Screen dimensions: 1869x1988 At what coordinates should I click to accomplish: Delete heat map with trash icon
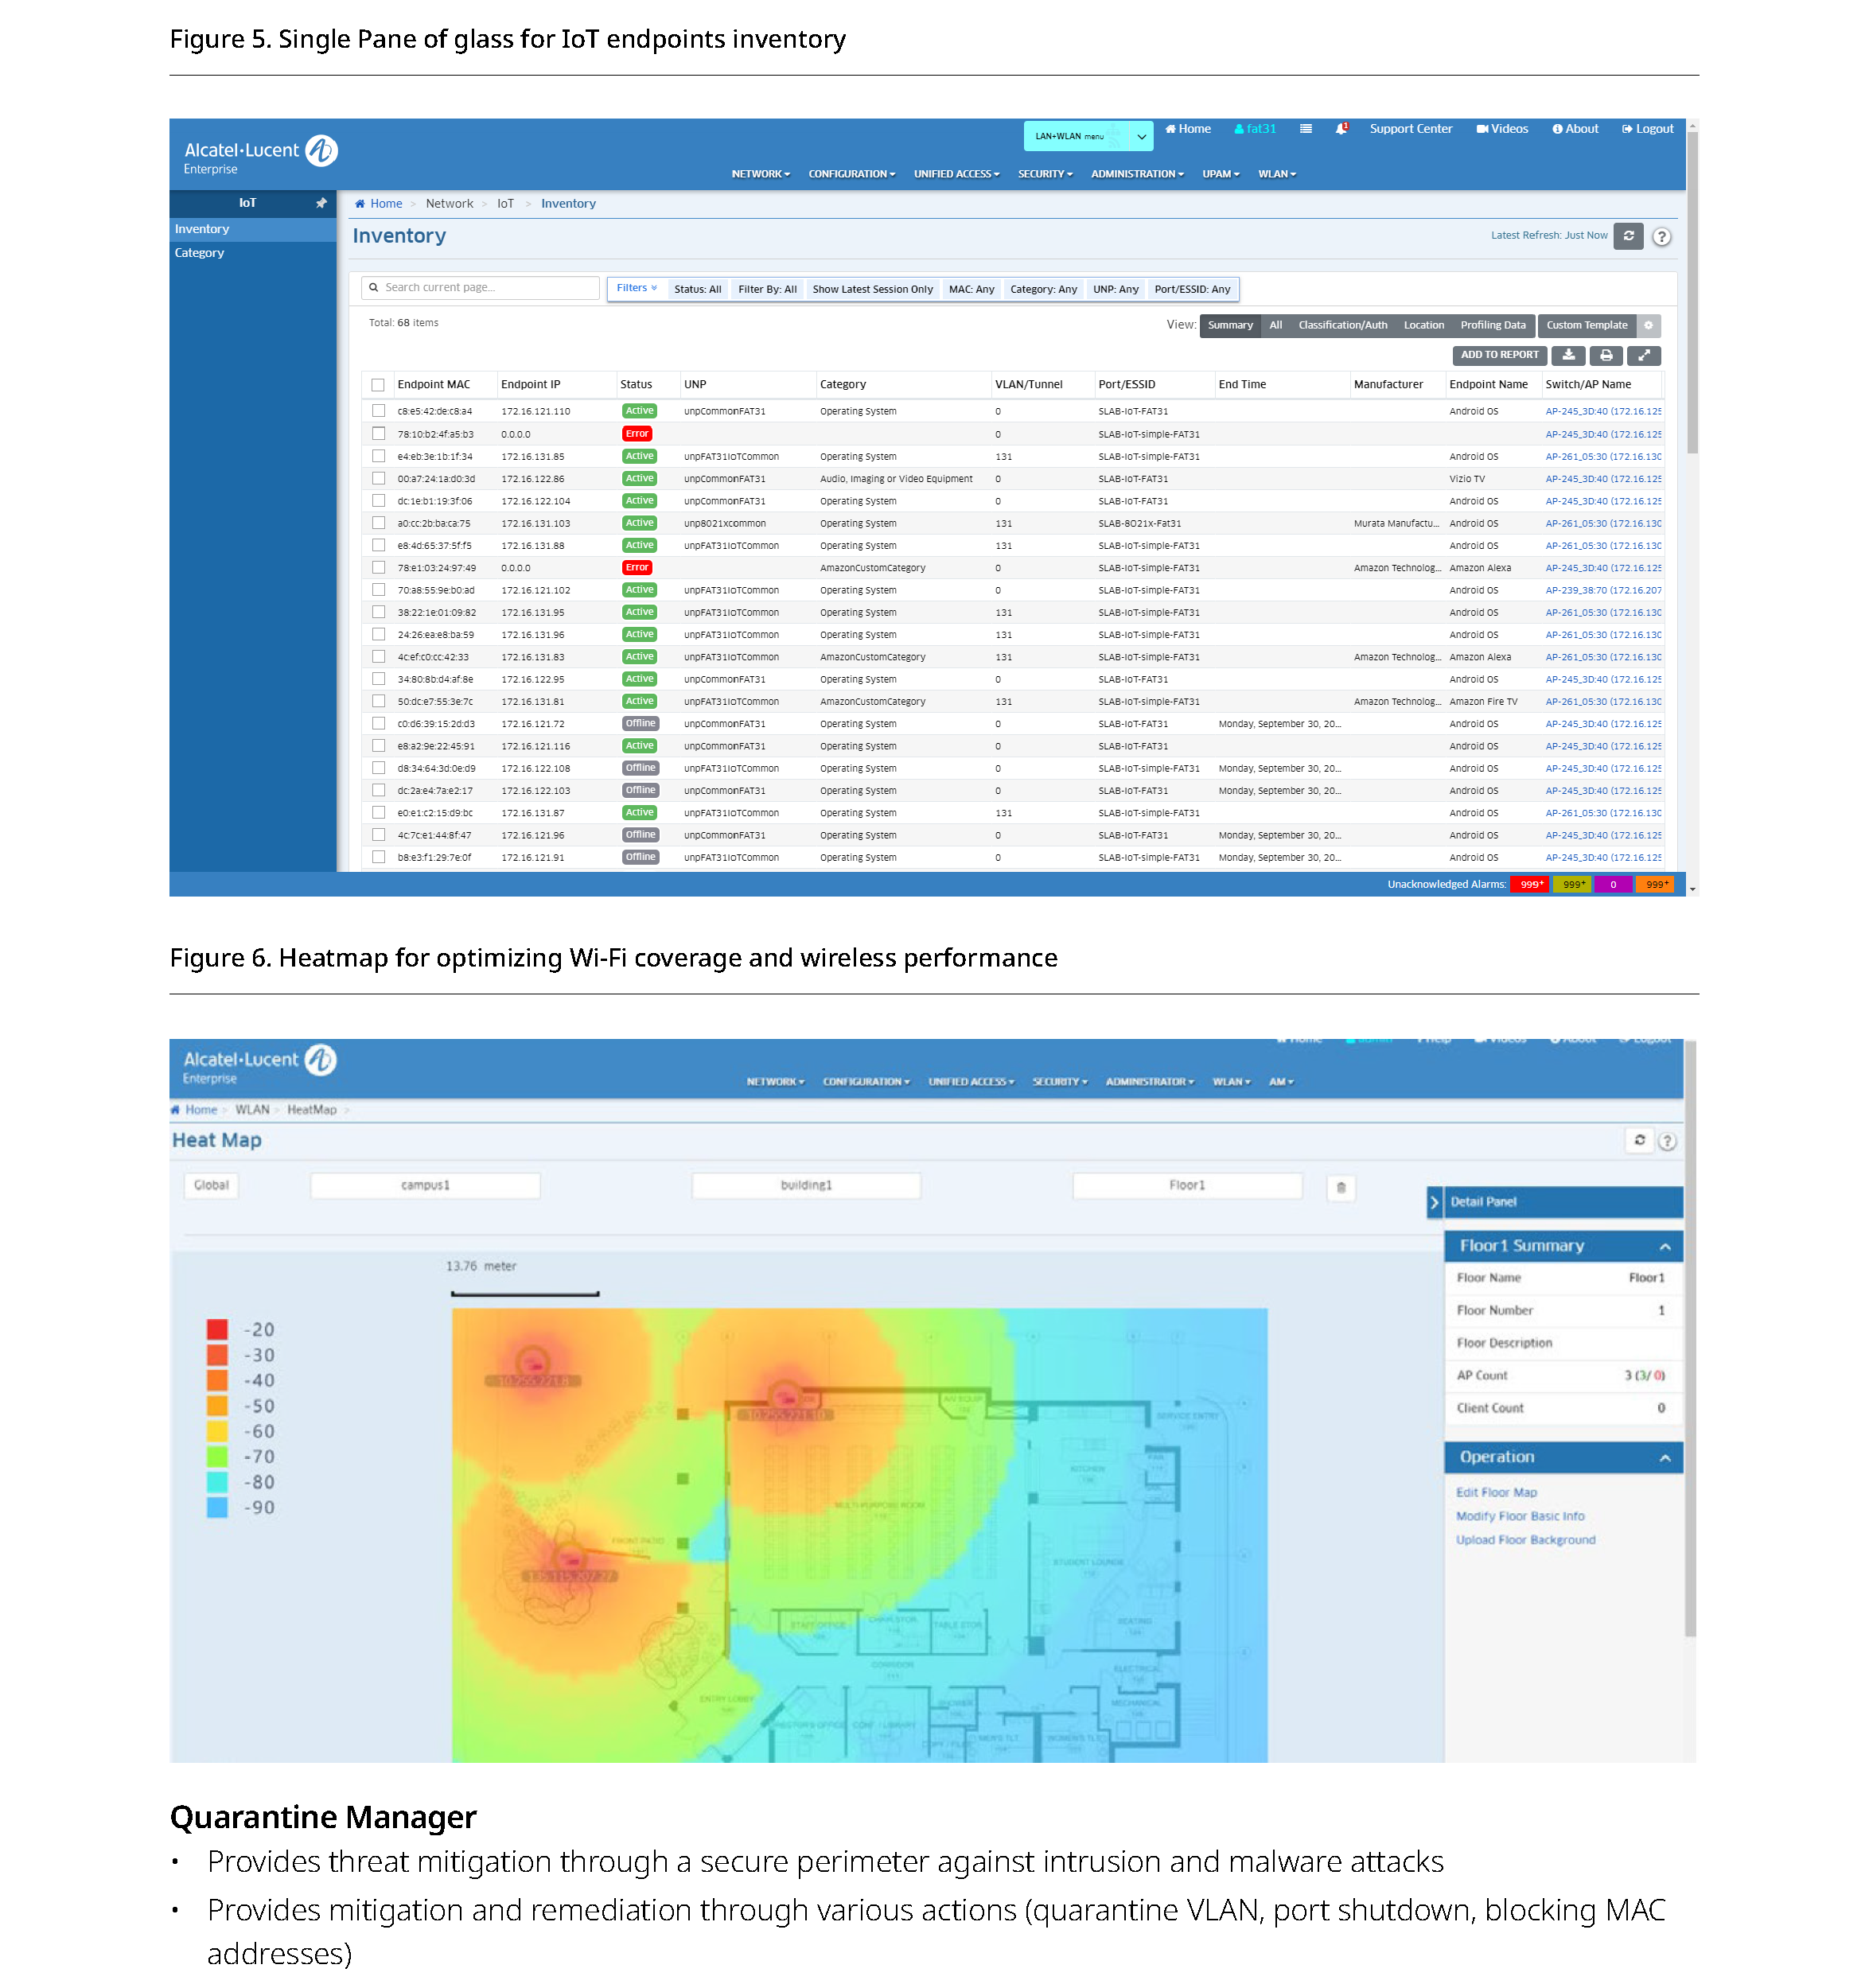(x=1340, y=1187)
